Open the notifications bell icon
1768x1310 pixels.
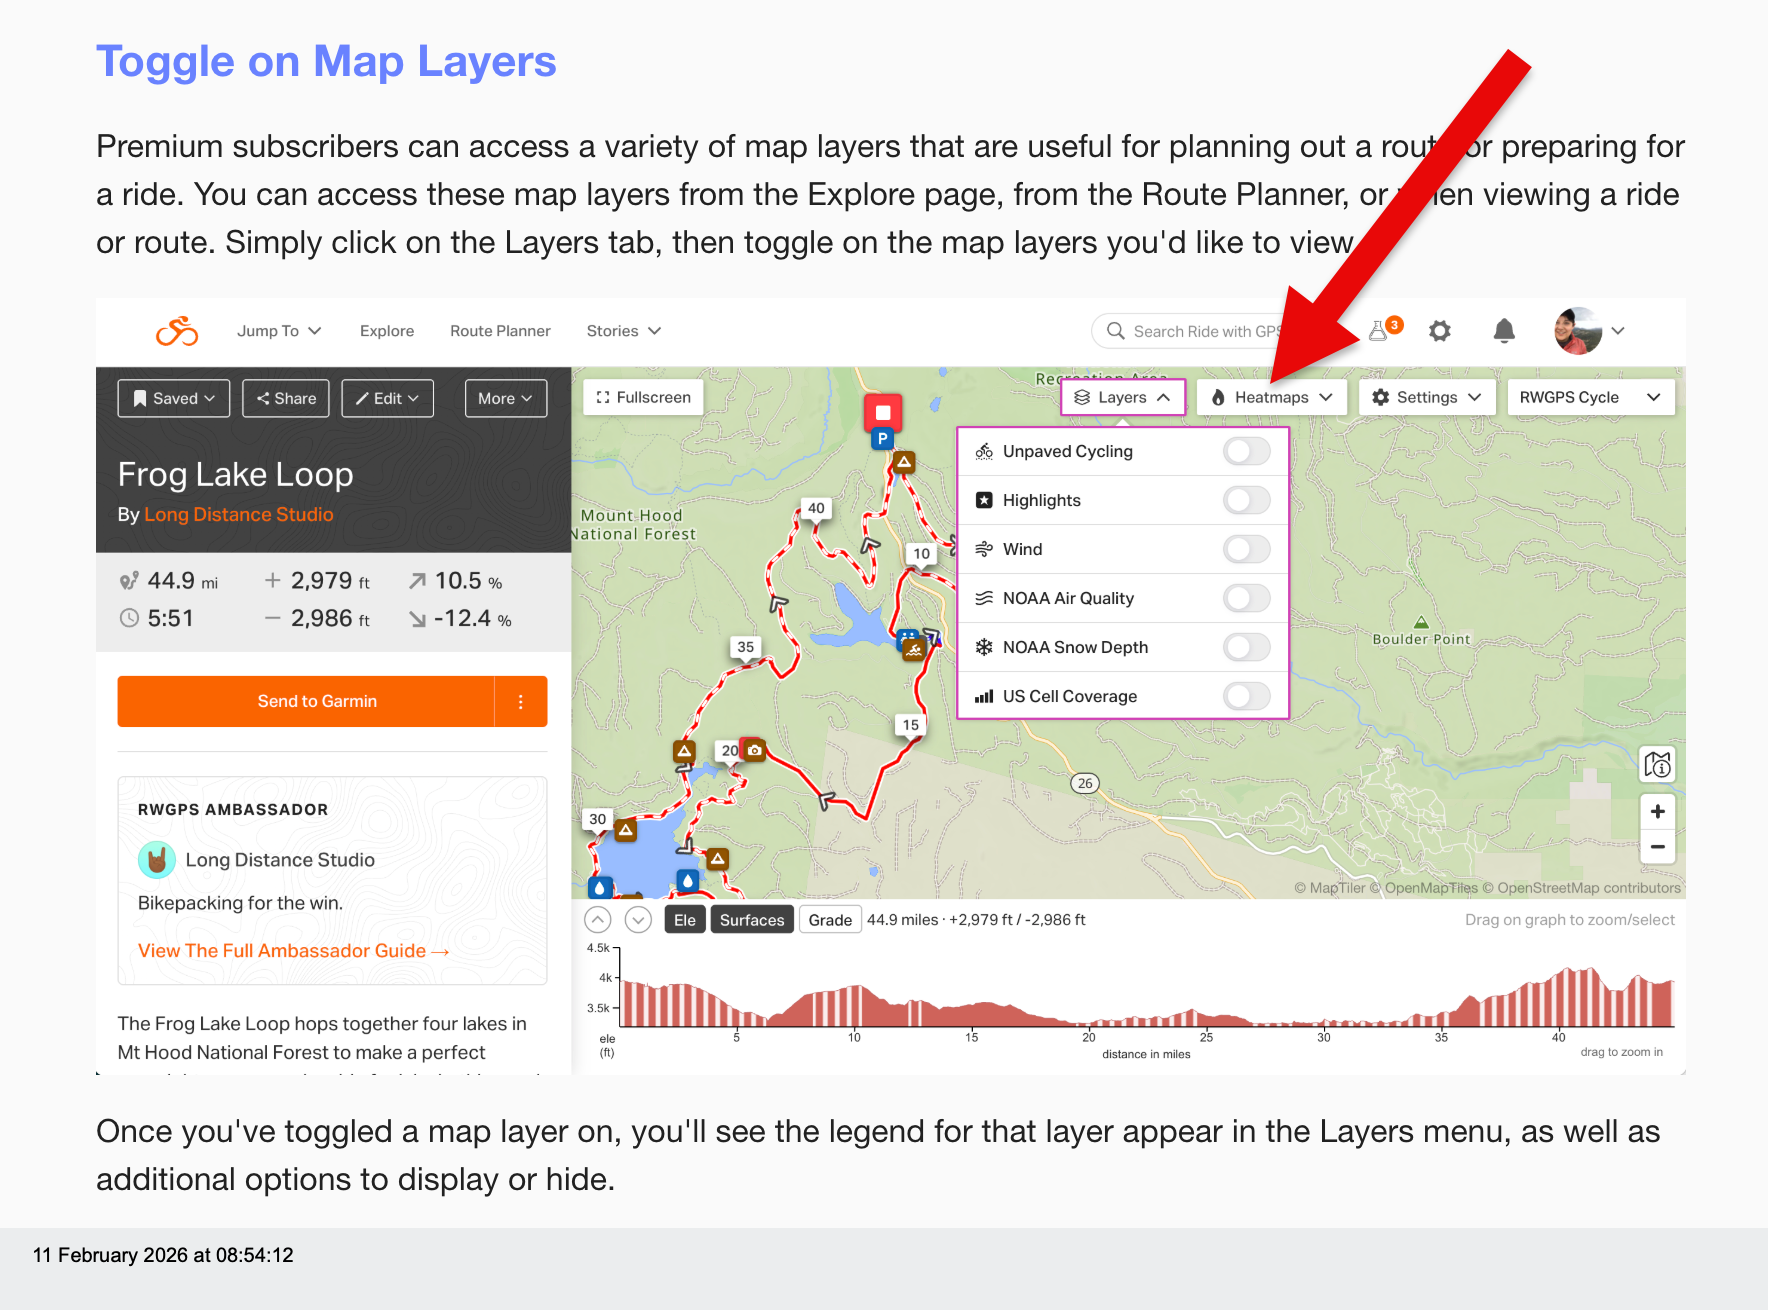[x=1503, y=331]
